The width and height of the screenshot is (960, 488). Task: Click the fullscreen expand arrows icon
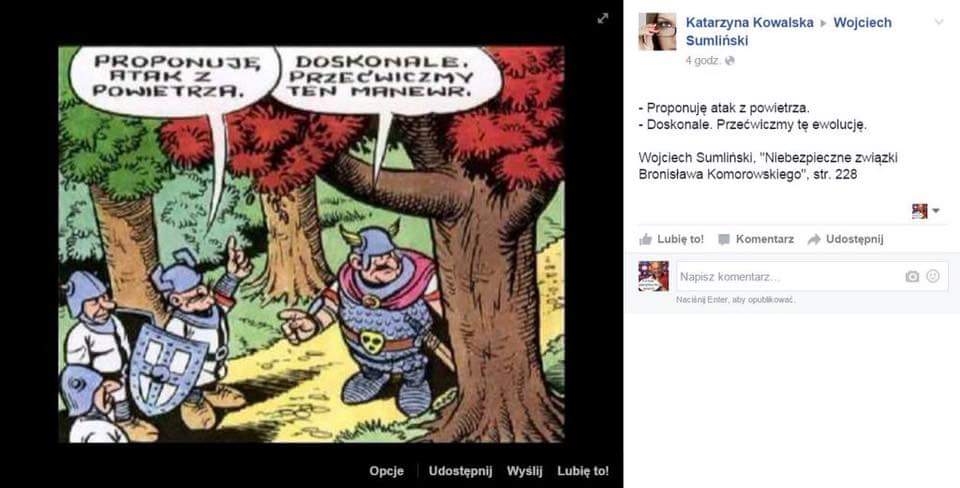point(602,18)
